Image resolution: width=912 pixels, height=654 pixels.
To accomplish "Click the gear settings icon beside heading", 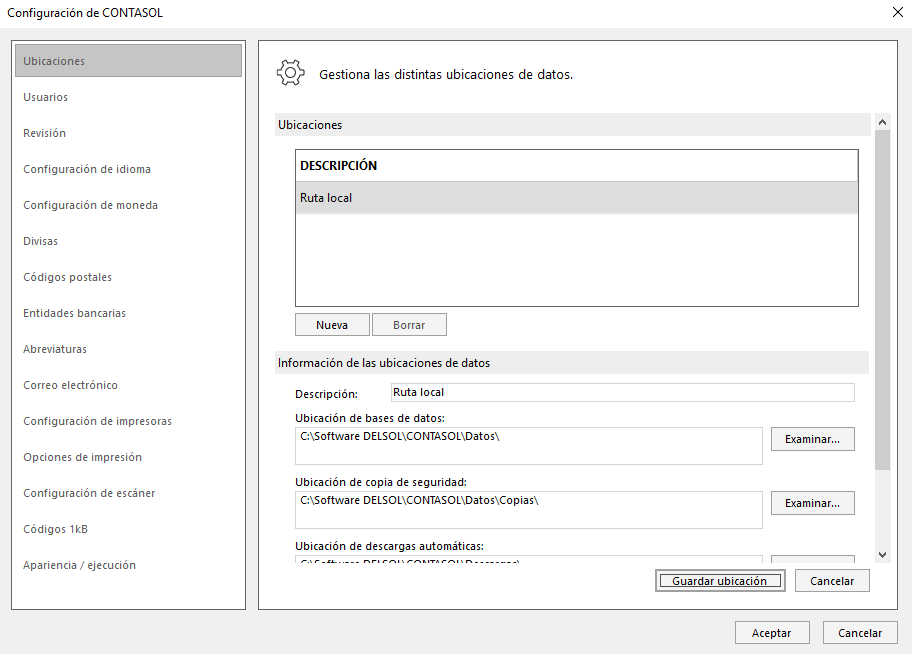I will coord(290,73).
